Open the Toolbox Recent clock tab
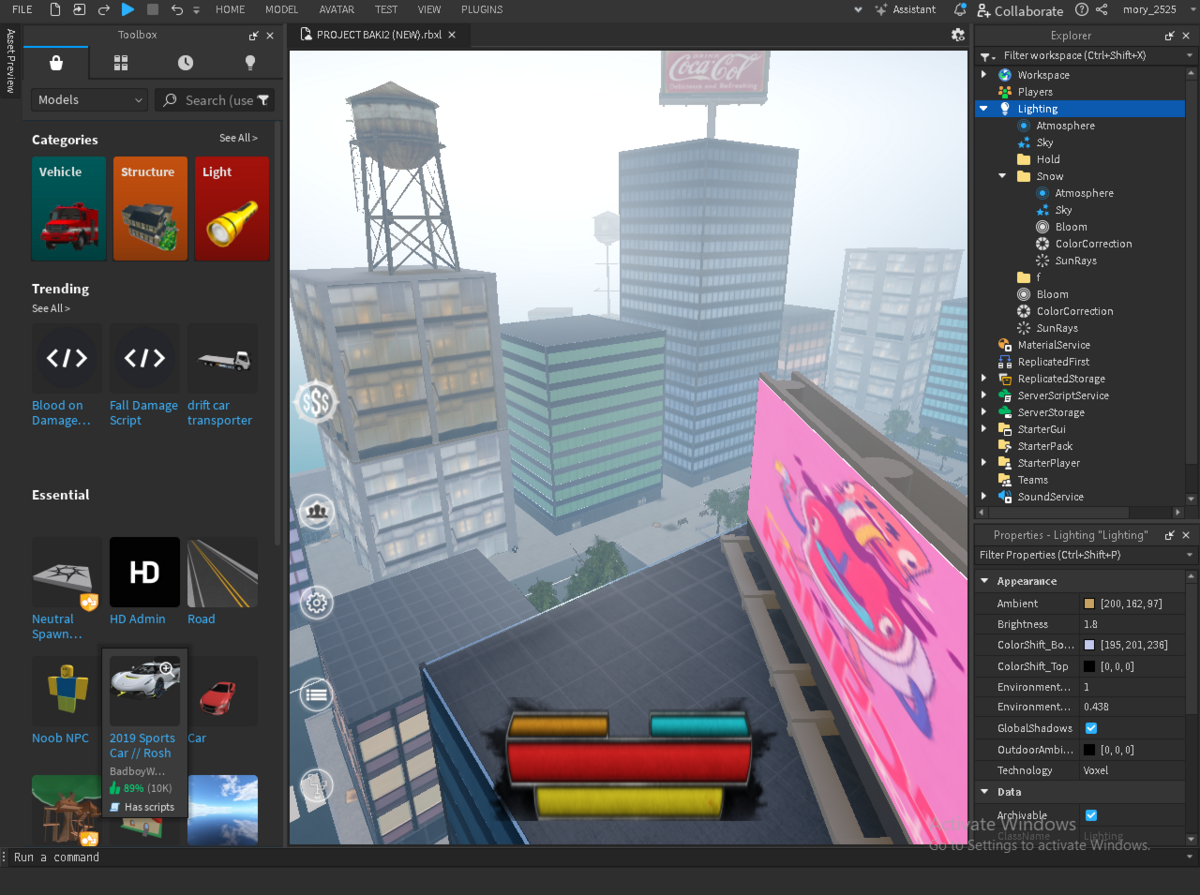 point(186,62)
